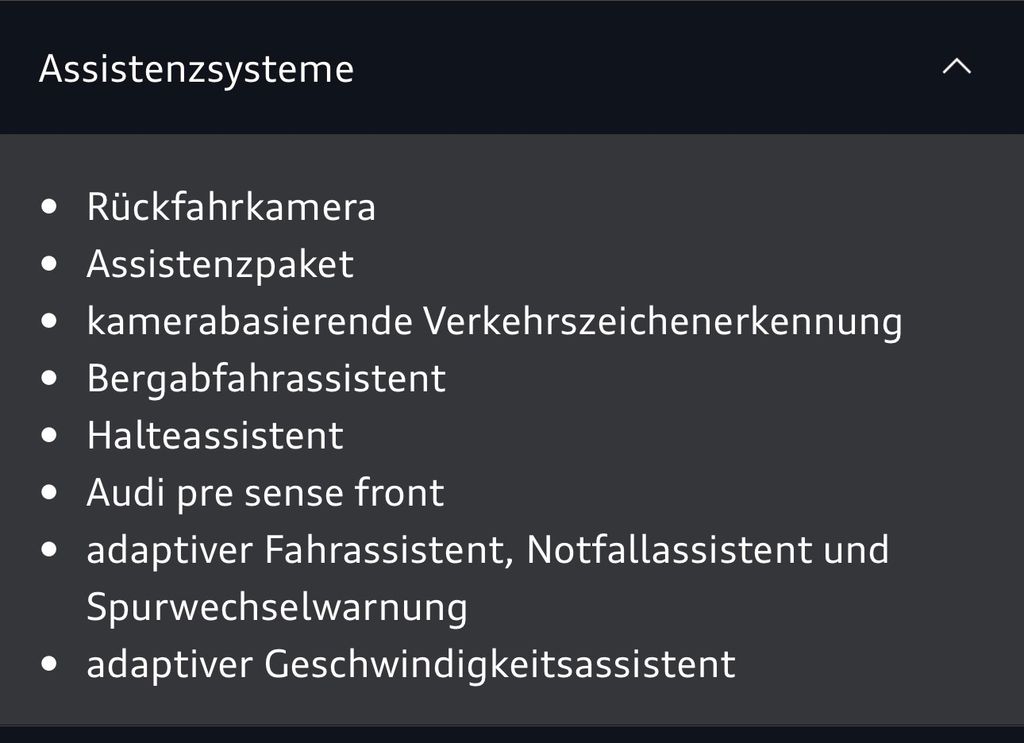This screenshot has width=1024, height=743.
Task: Click the bullet next to Rückfahrkamera
Action: pos(50,208)
